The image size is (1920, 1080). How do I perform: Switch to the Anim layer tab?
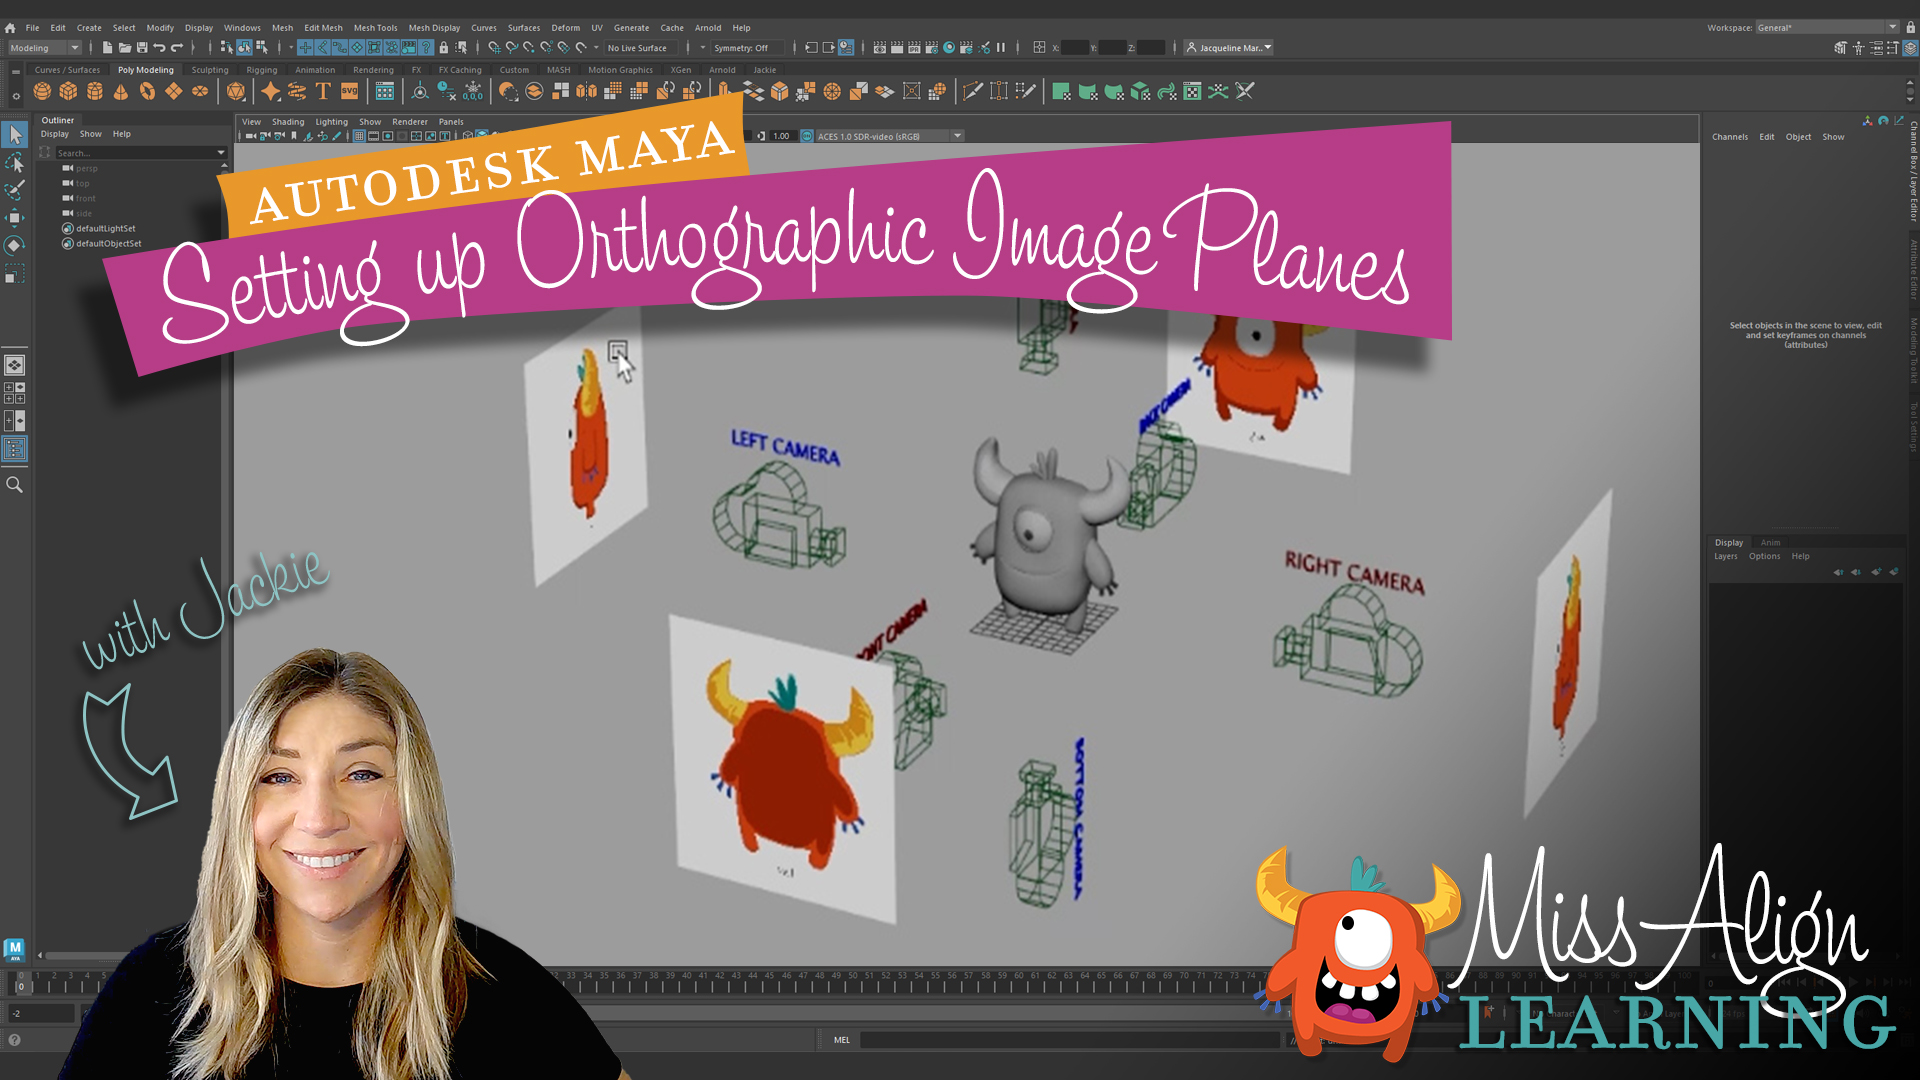point(1770,543)
